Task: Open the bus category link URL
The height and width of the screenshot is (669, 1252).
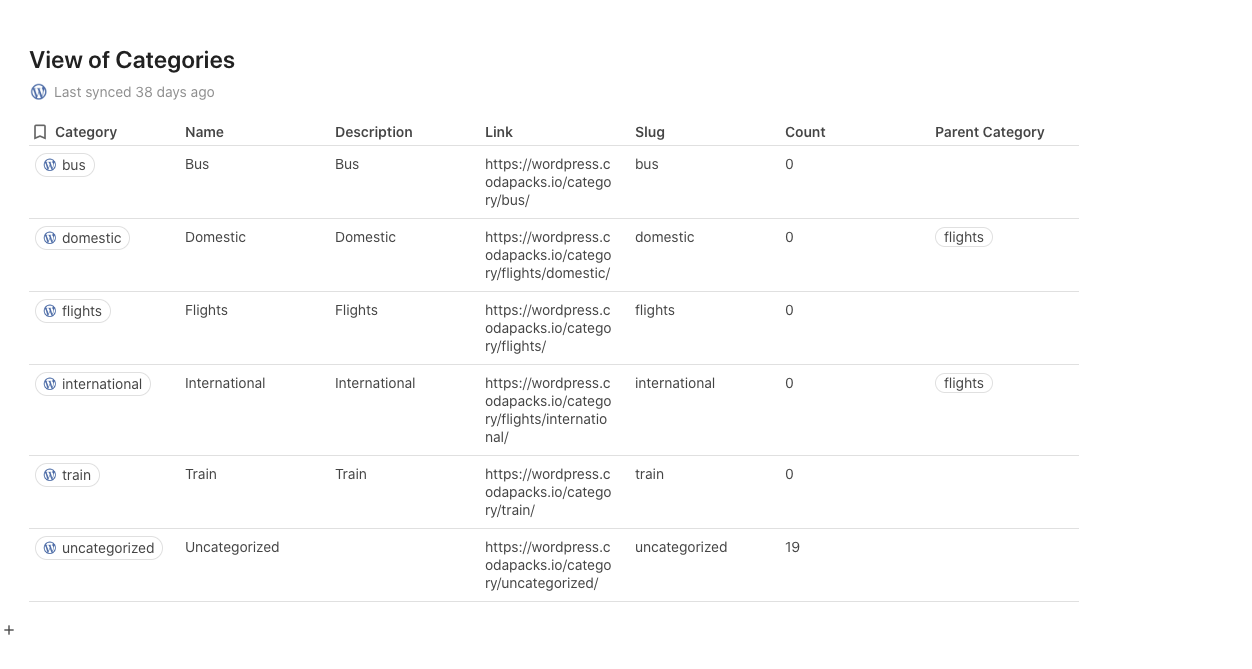Action: pyautogui.click(x=547, y=182)
